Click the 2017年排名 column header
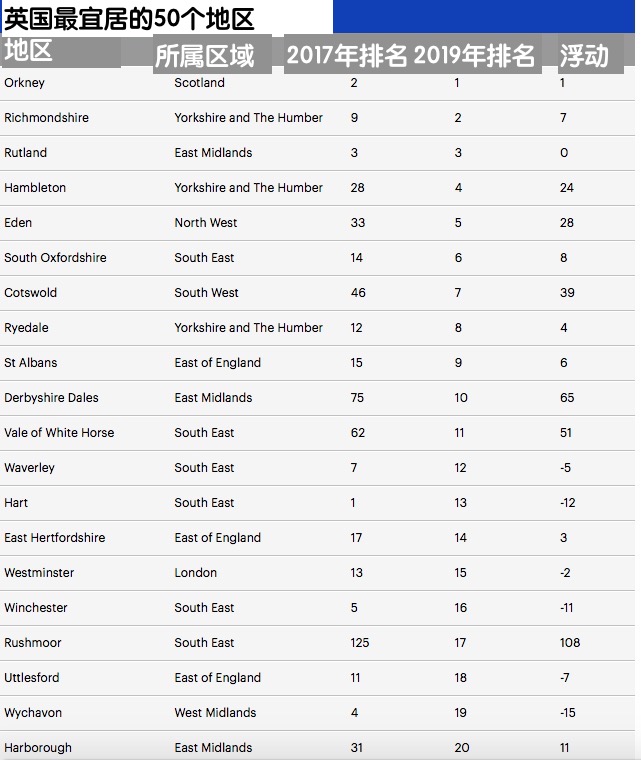The height and width of the screenshot is (760, 641). tap(347, 55)
